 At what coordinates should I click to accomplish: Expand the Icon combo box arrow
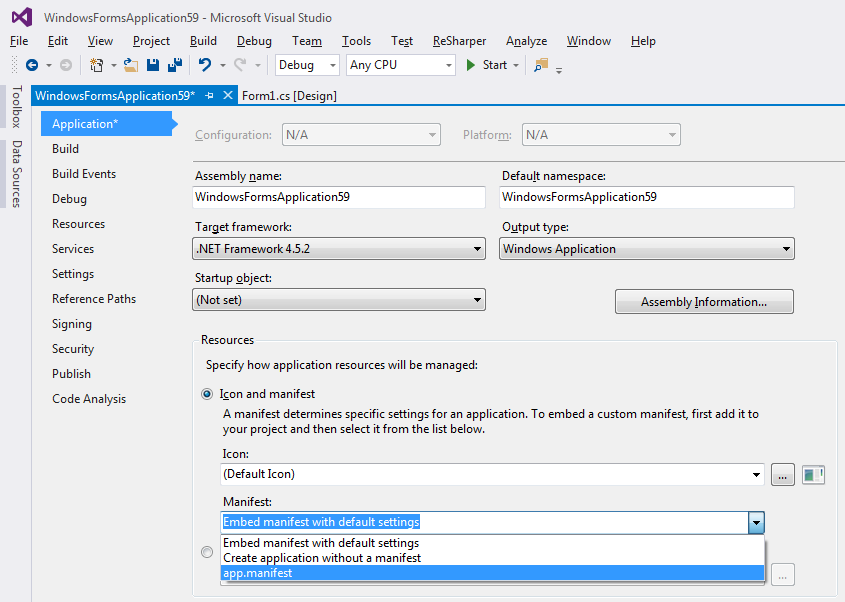point(756,475)
